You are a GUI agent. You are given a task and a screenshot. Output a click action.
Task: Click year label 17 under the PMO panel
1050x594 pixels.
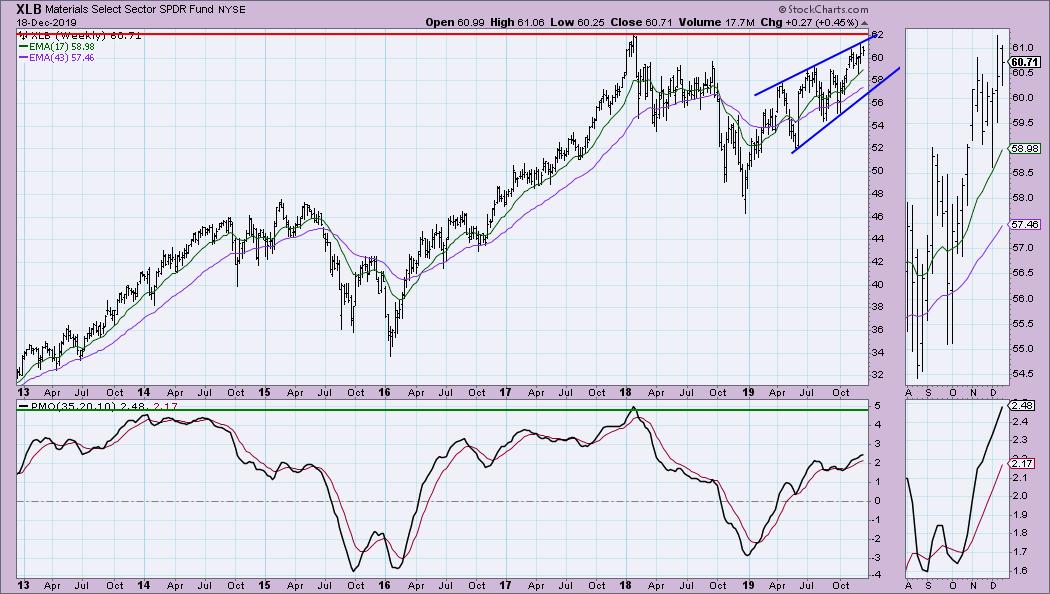point(505,585)
